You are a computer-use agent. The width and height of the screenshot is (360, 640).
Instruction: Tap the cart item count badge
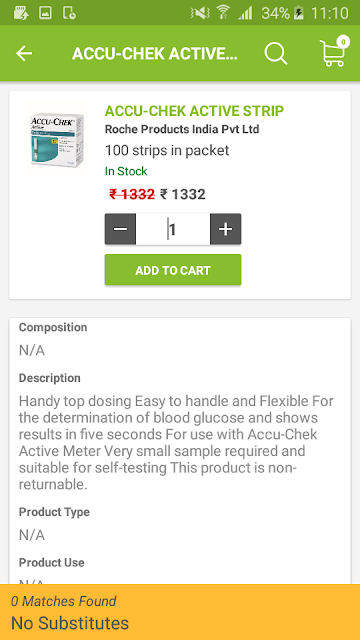click(343, 42)
